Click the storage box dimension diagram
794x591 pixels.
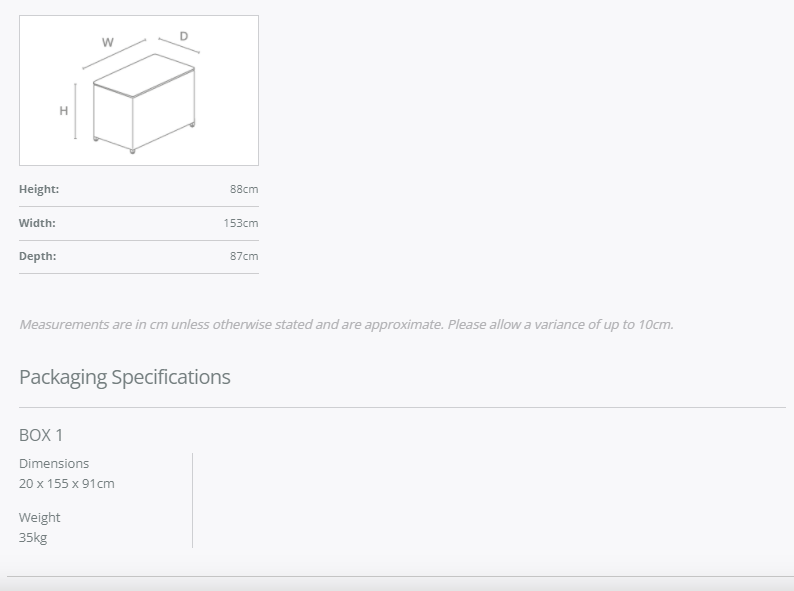pyautogui.click(x=139, y=90)
